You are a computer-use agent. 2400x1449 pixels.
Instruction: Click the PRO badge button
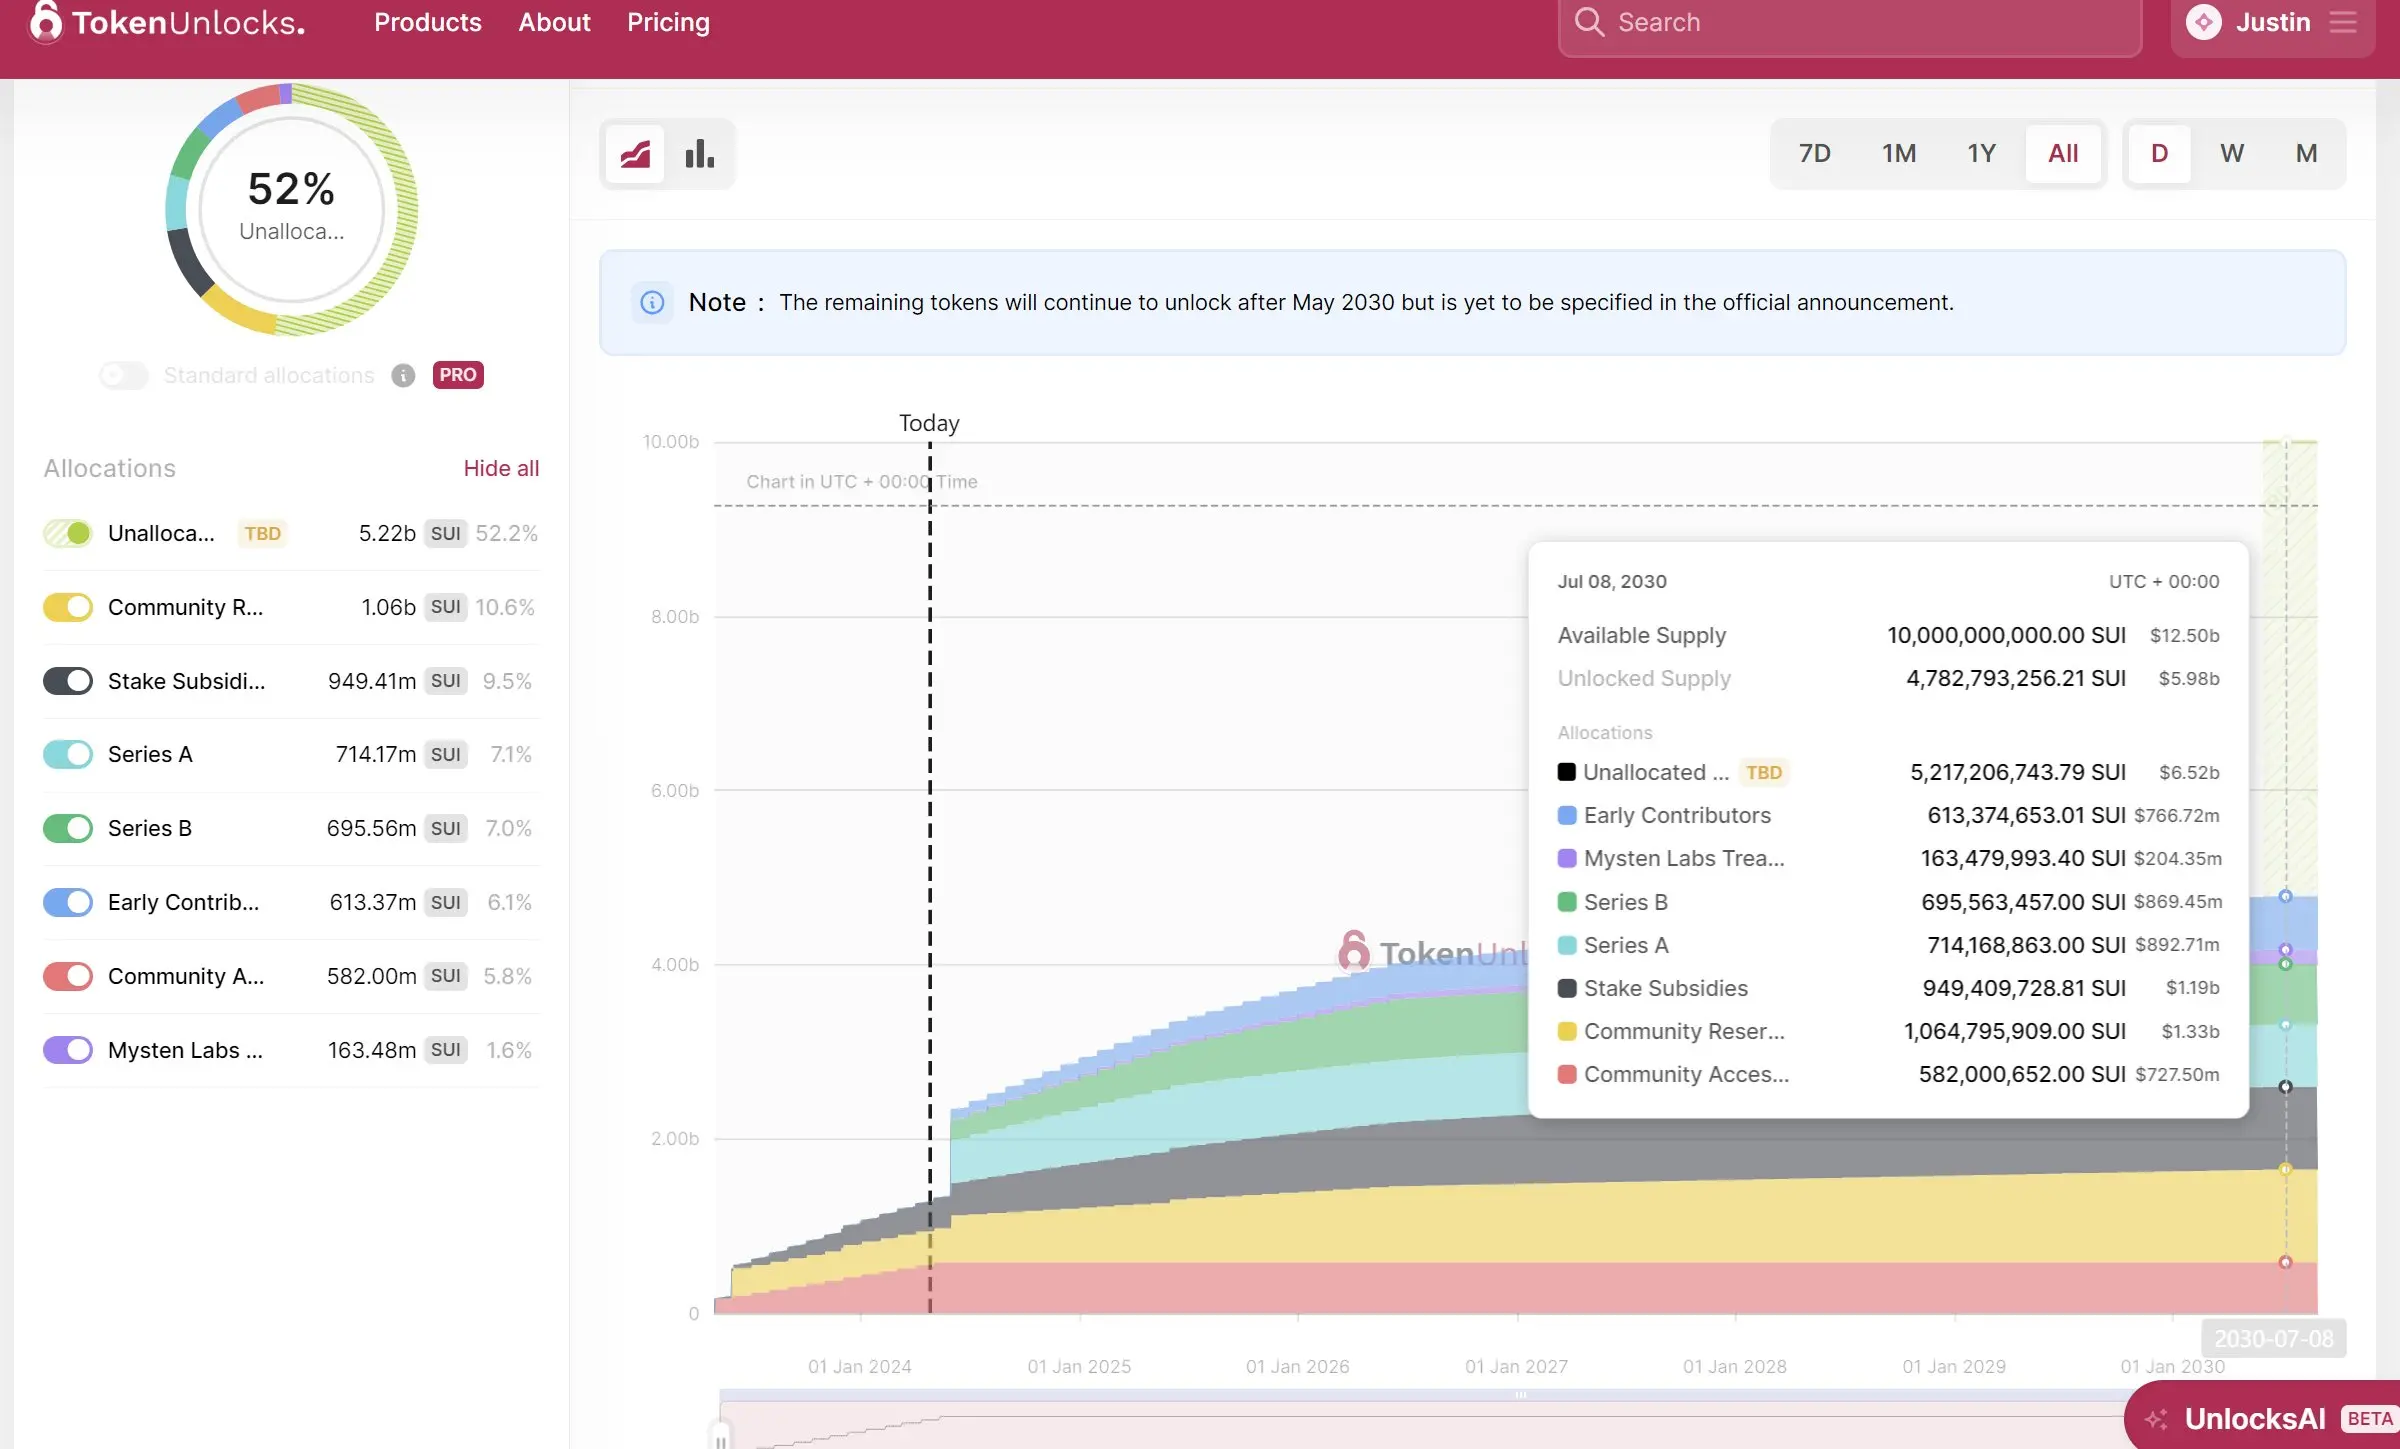click(456, 374)
